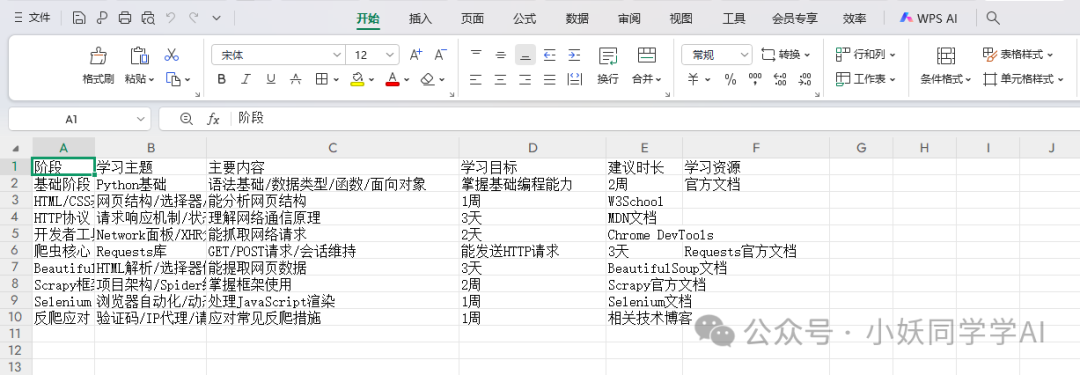Click the fx insert function icon
This screenshot has width=1080, height=375.
click(214, 119)
